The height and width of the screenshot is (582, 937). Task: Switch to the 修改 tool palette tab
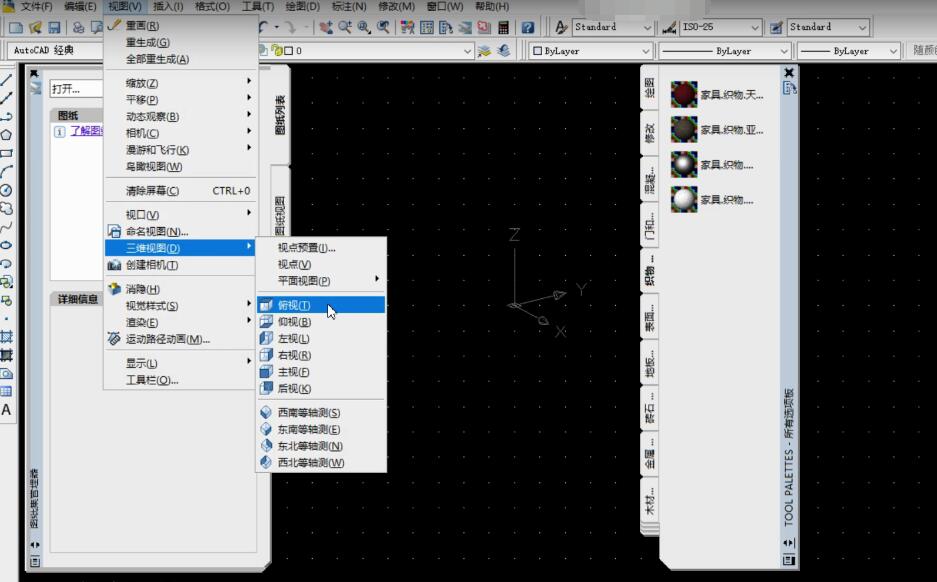(x=651, y=131)
